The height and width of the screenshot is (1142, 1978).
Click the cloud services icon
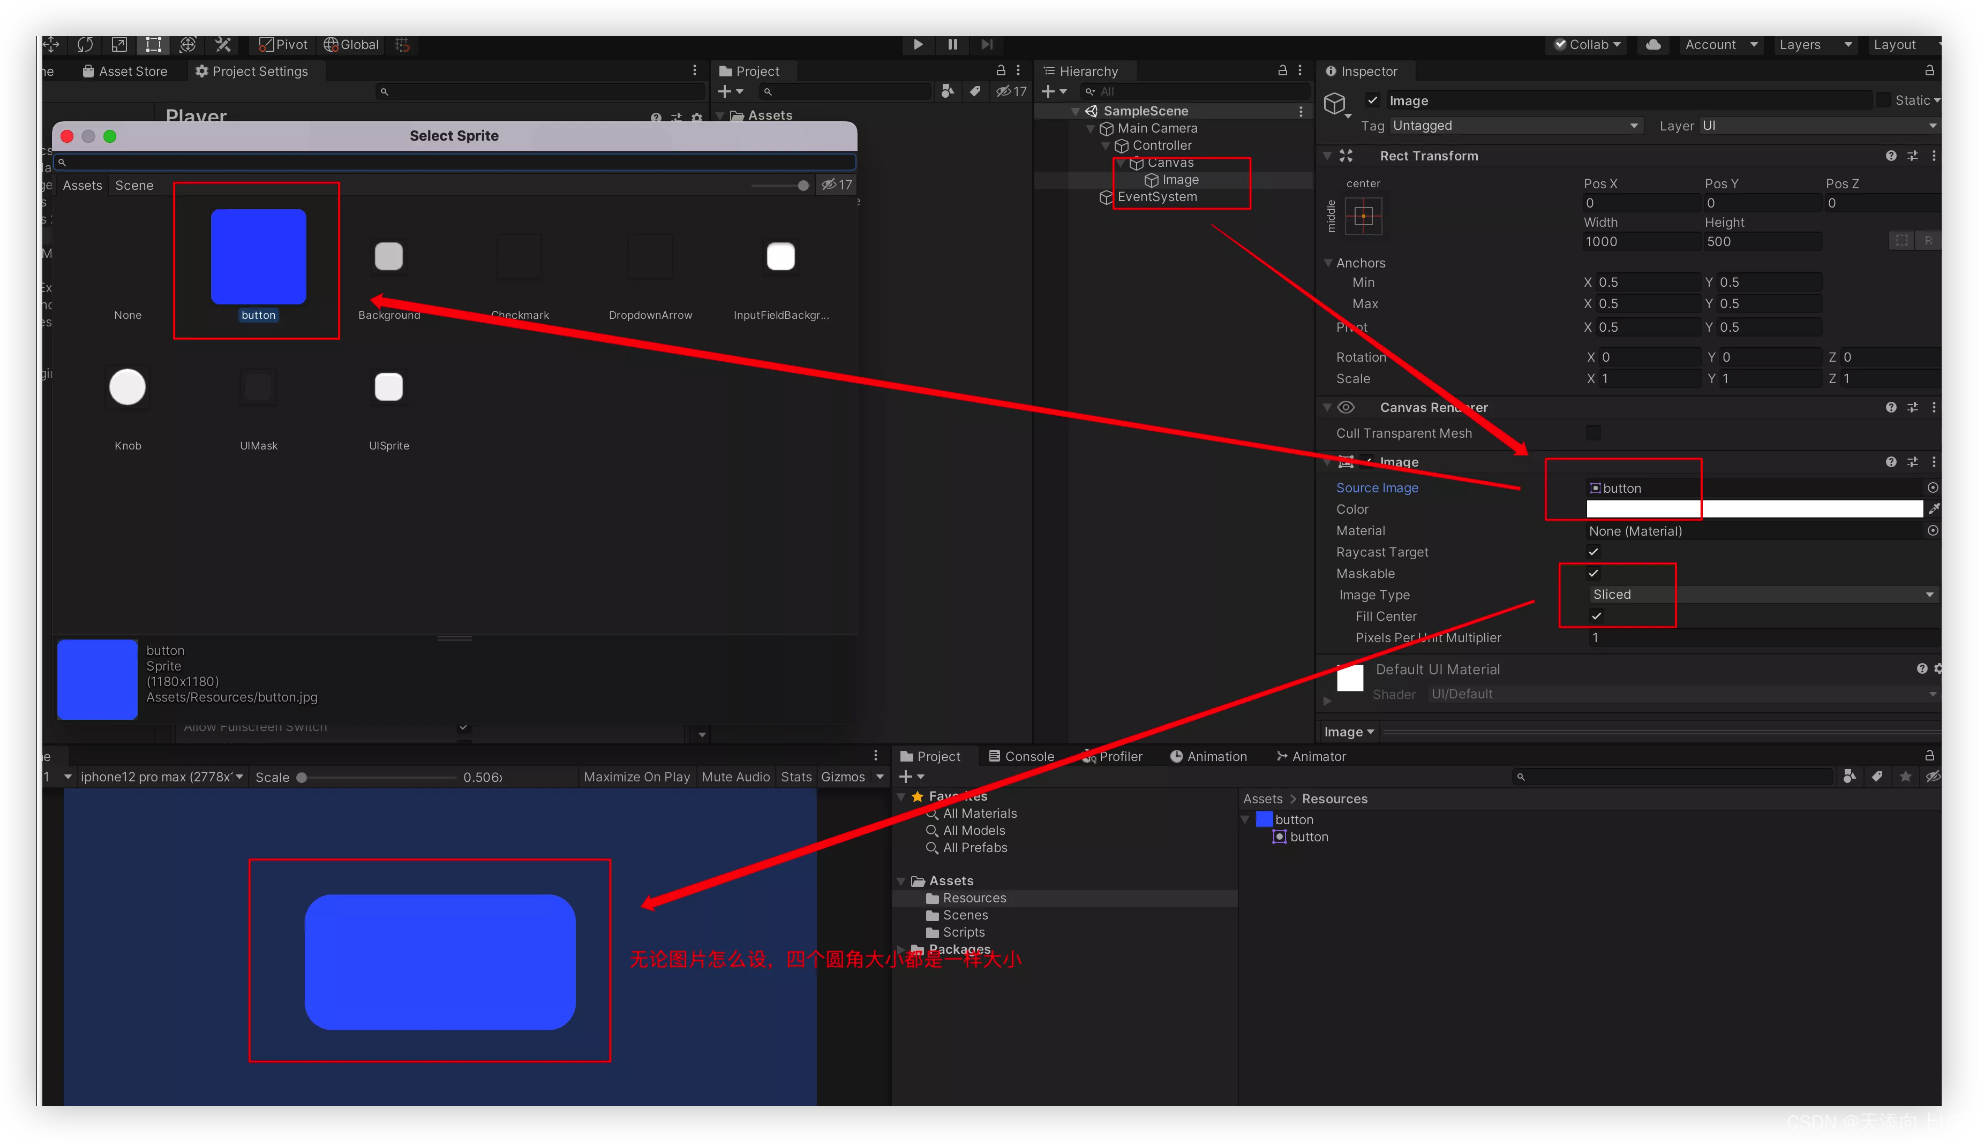tap(1654, 44)
